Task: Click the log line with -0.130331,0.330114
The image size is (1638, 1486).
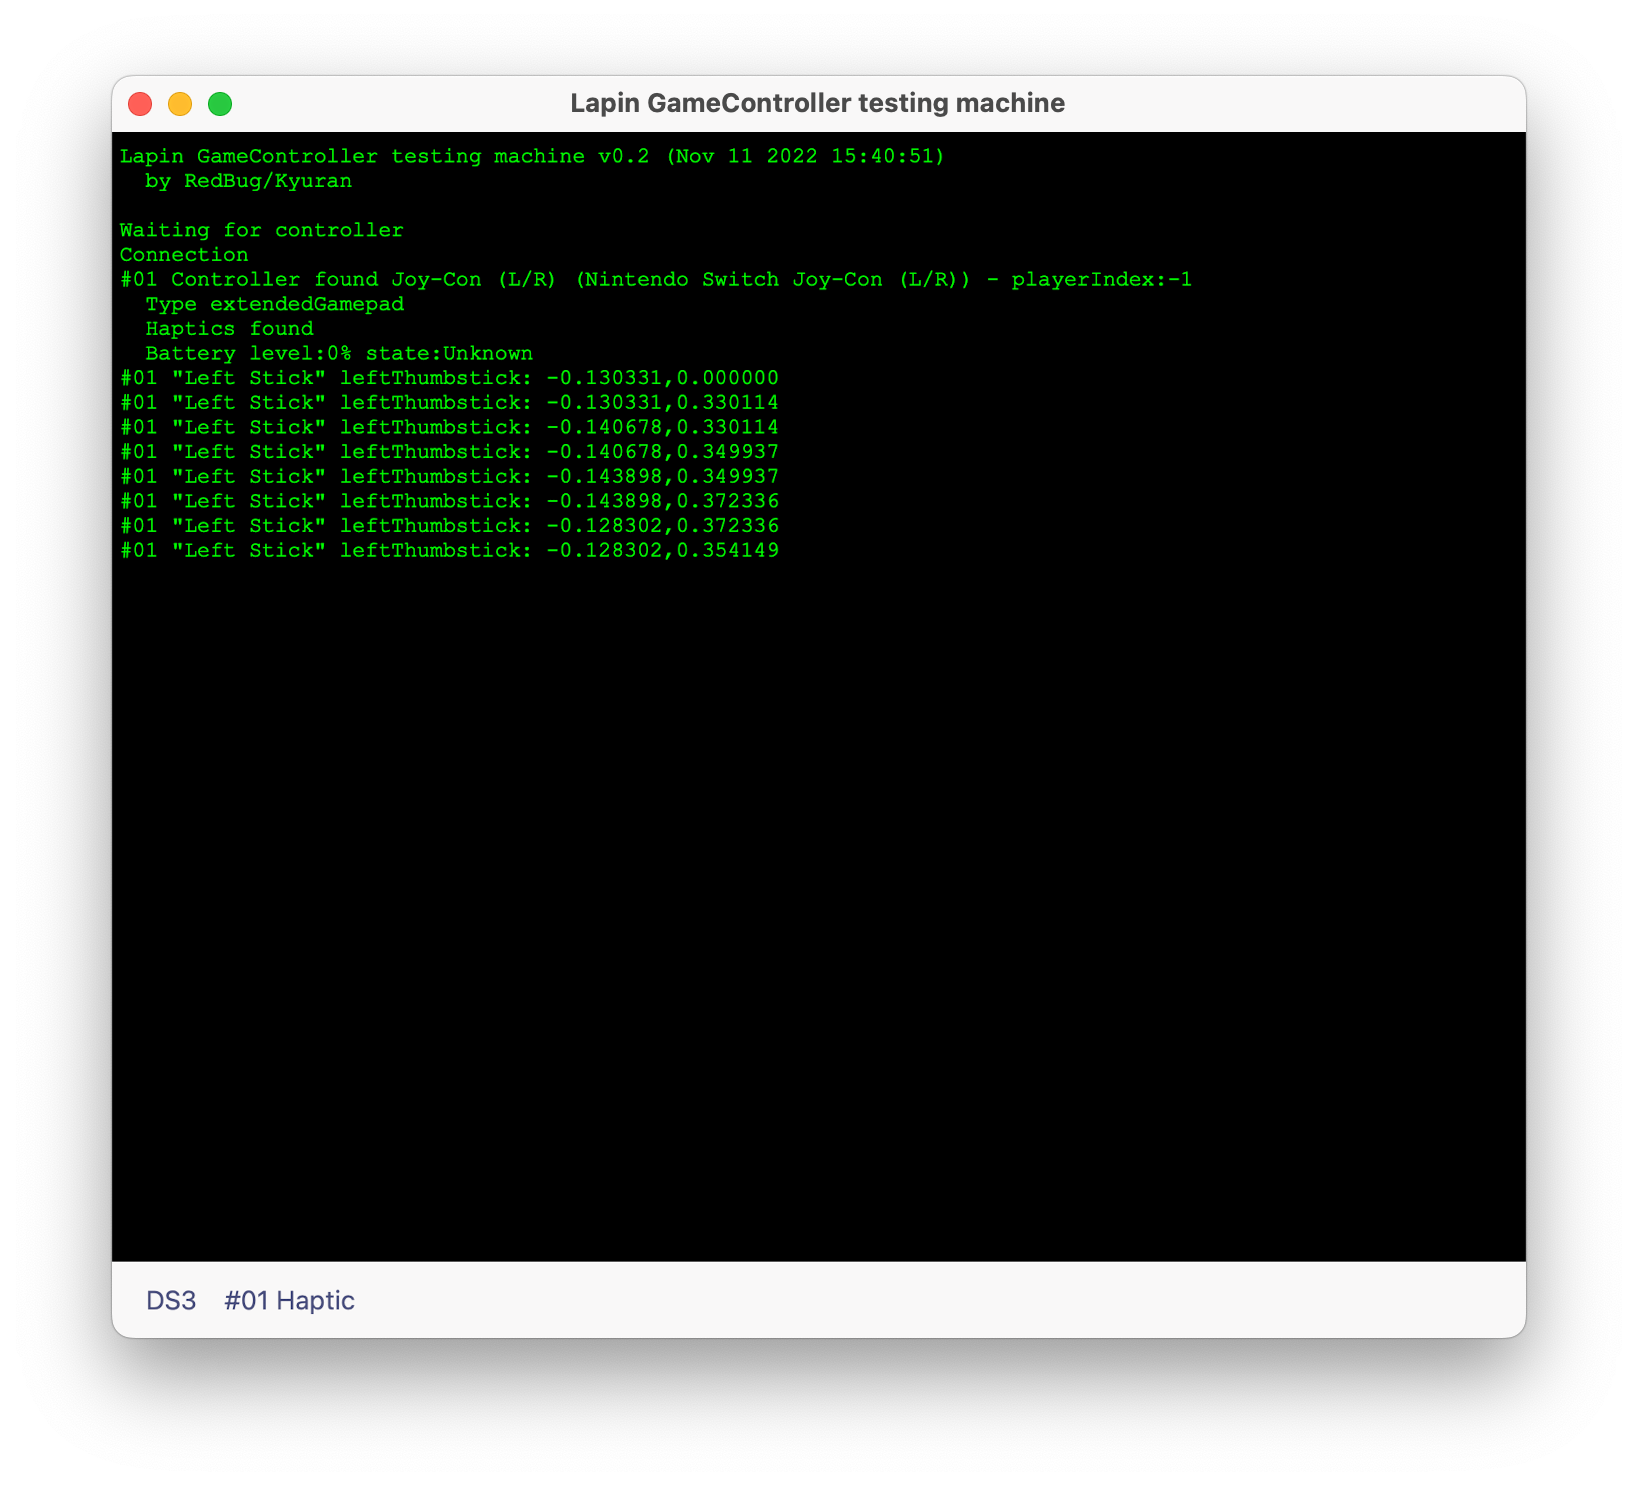Action: pos(449,403)
